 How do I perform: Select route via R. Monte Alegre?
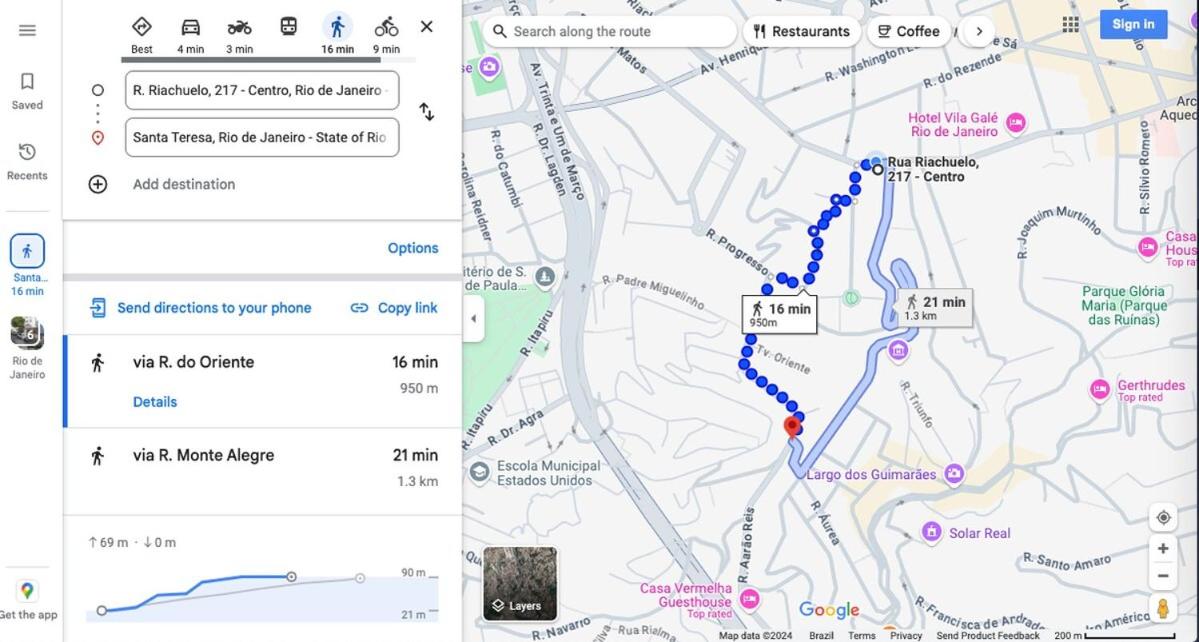coord(262,472)
